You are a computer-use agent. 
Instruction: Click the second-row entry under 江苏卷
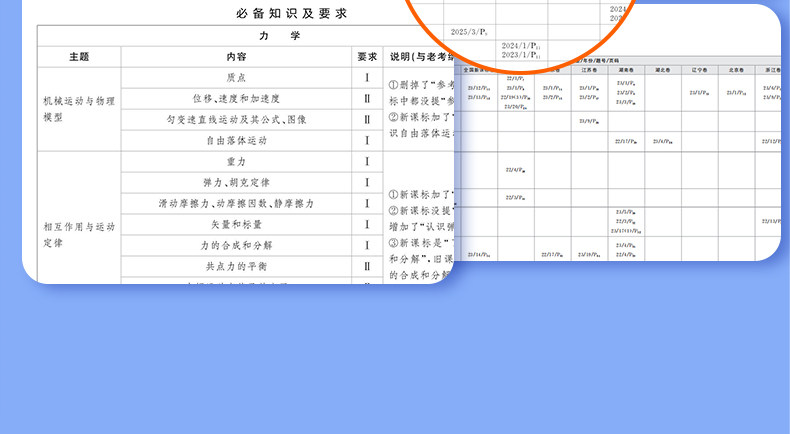[589, 121]
